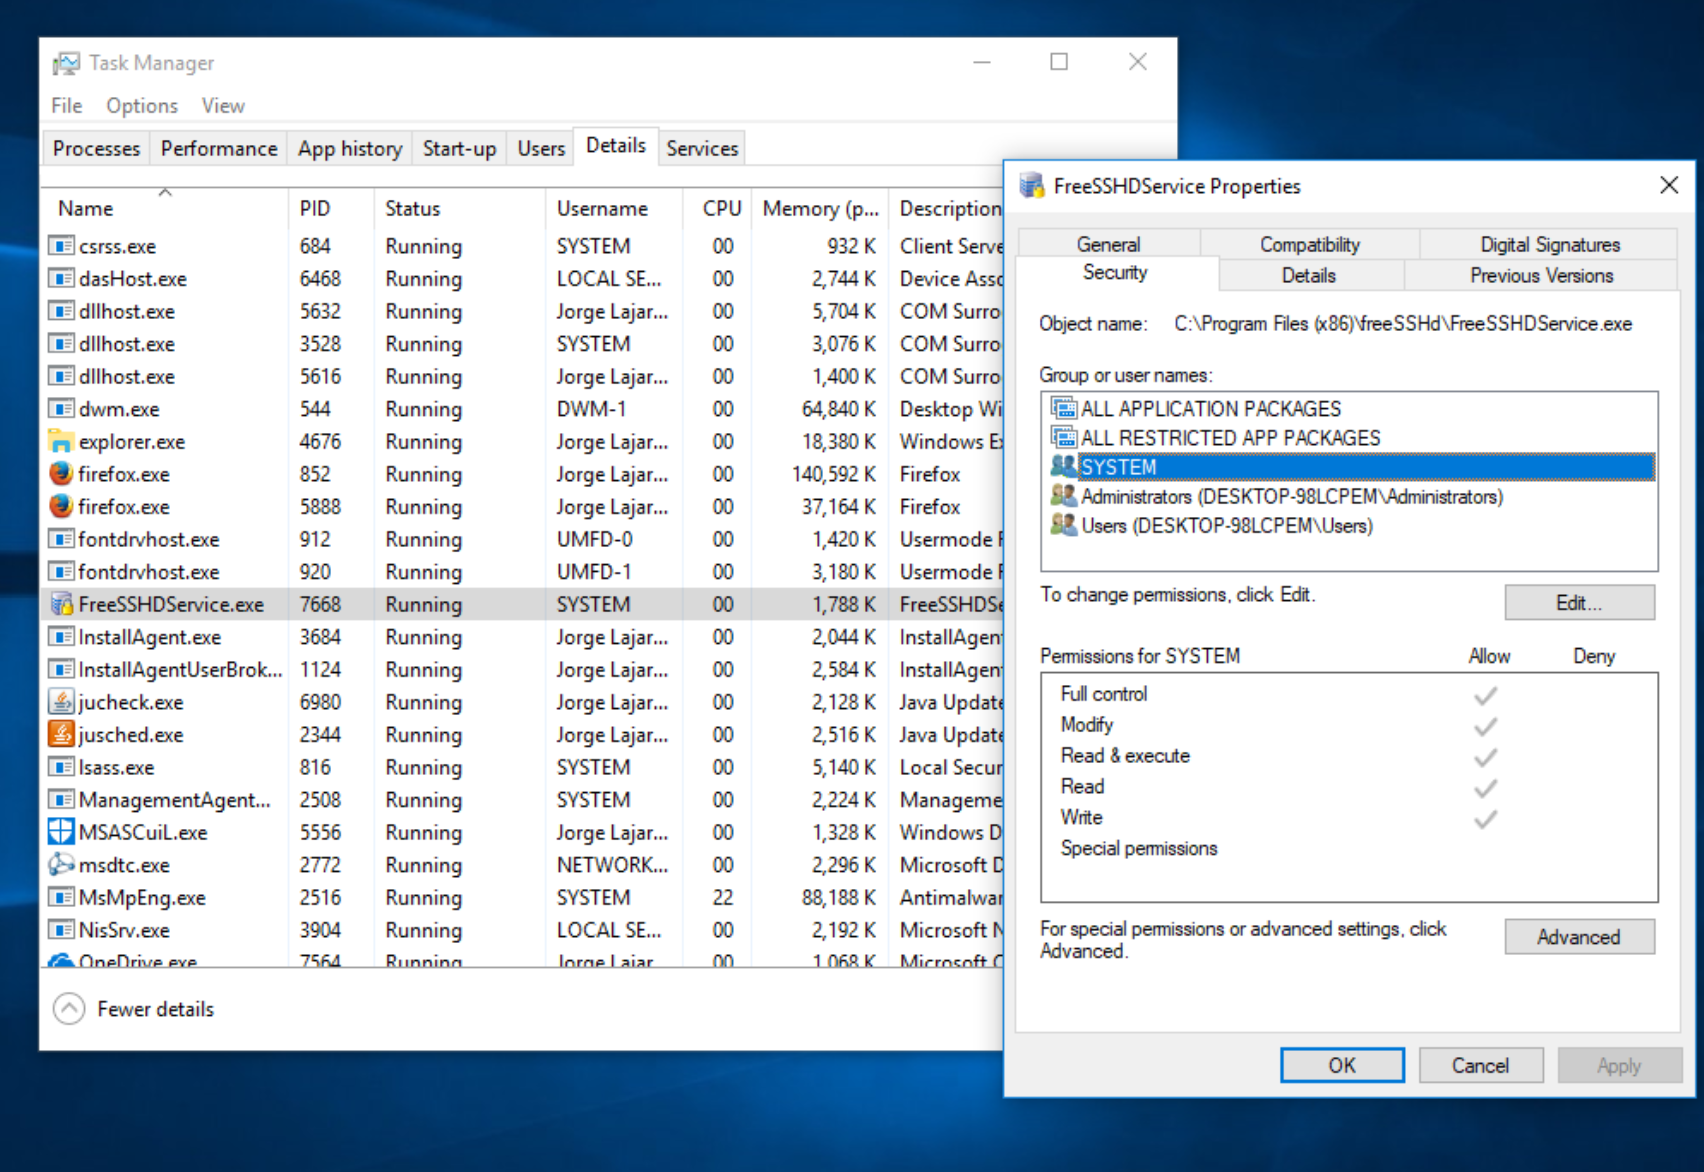This screenshot has width=1704, height=1172.
Task: Sort by the Username column header
Action: pyautogui.click(x=615, y=208)
